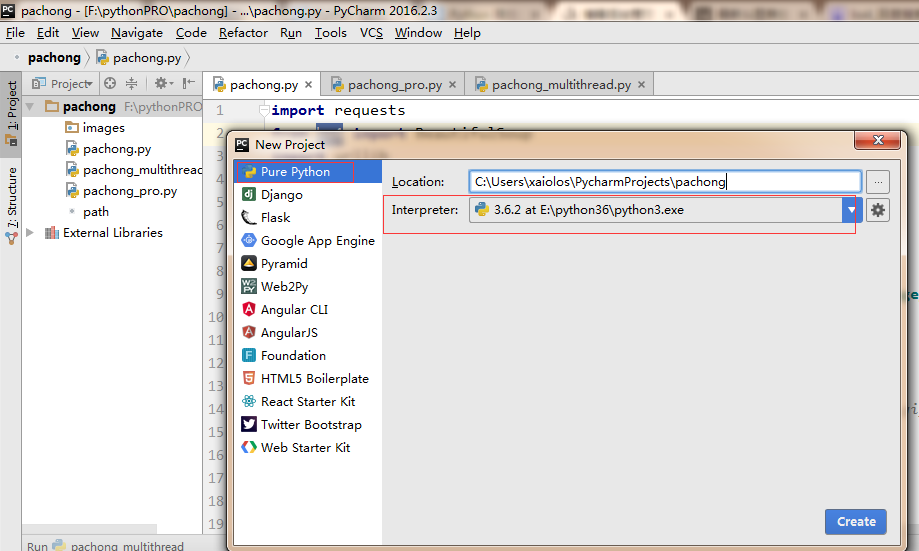This screenshot has width=919, height=551.
Task: Open Interpreter dropdown arrow
Action: (851, 210)
